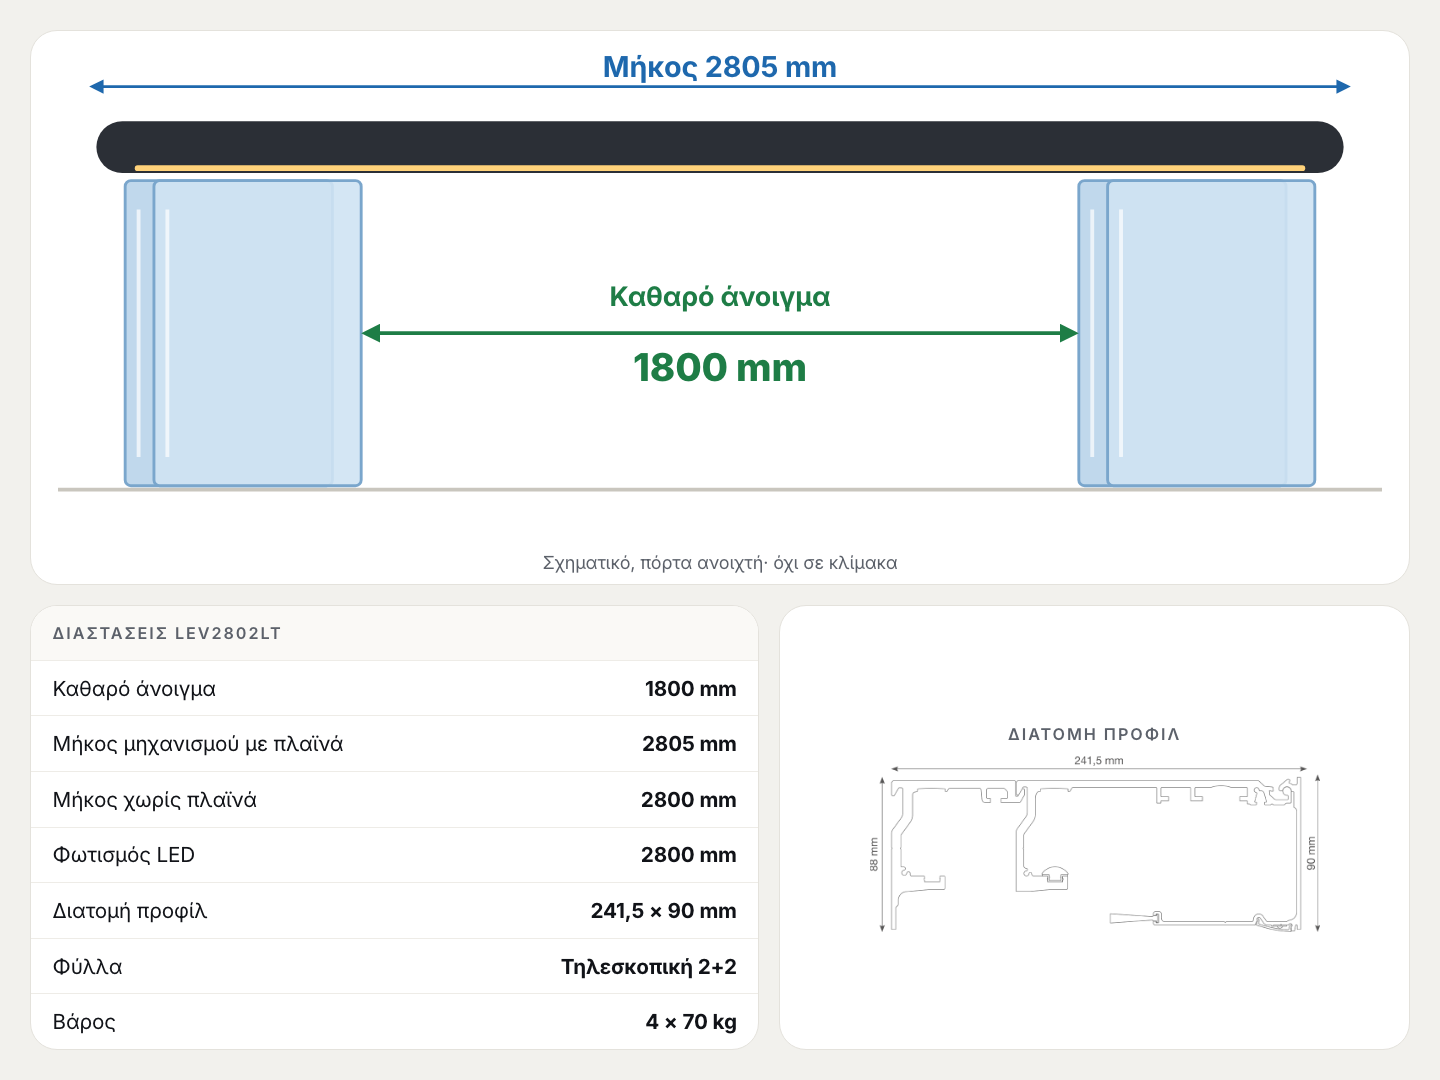
Task: Click the 2800 mm value for Φωτισμός LED
Action: tap(689, 855)
